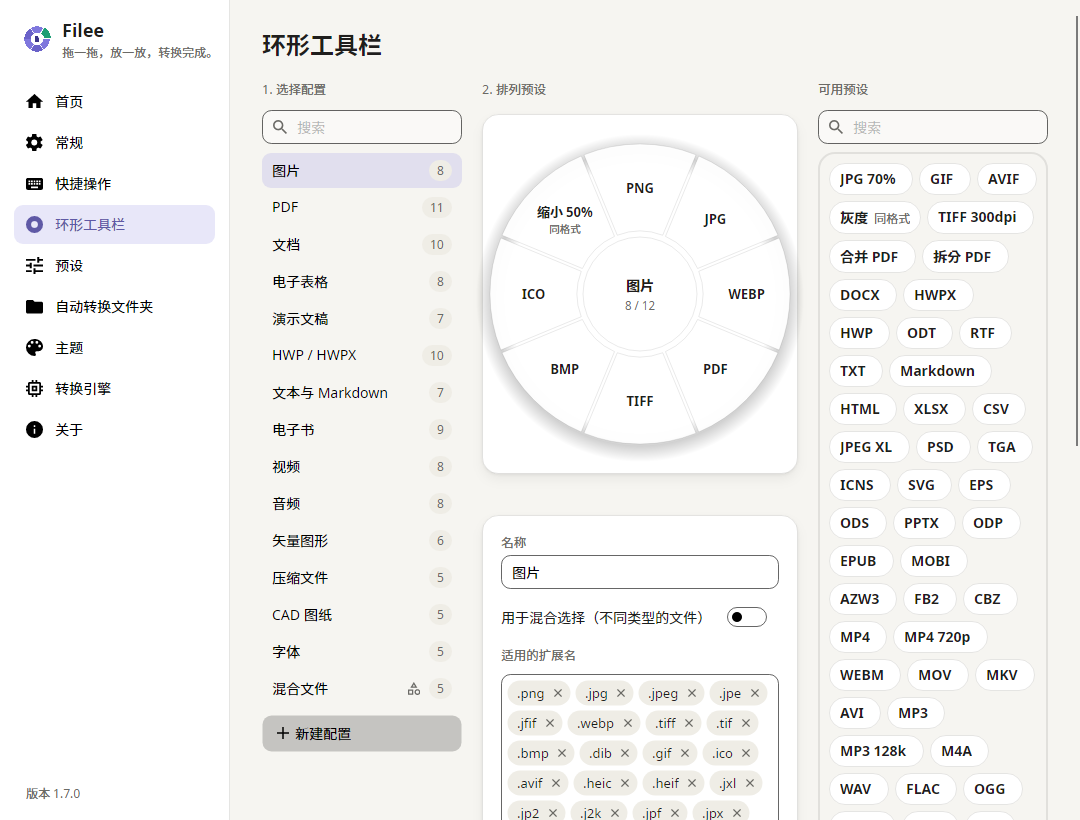Image resolution: width=1080 pixels, height=820 pixels.
Task: Click the 缩小 50% ring segment
Action: pyautogui.click(x=565, y=218)
